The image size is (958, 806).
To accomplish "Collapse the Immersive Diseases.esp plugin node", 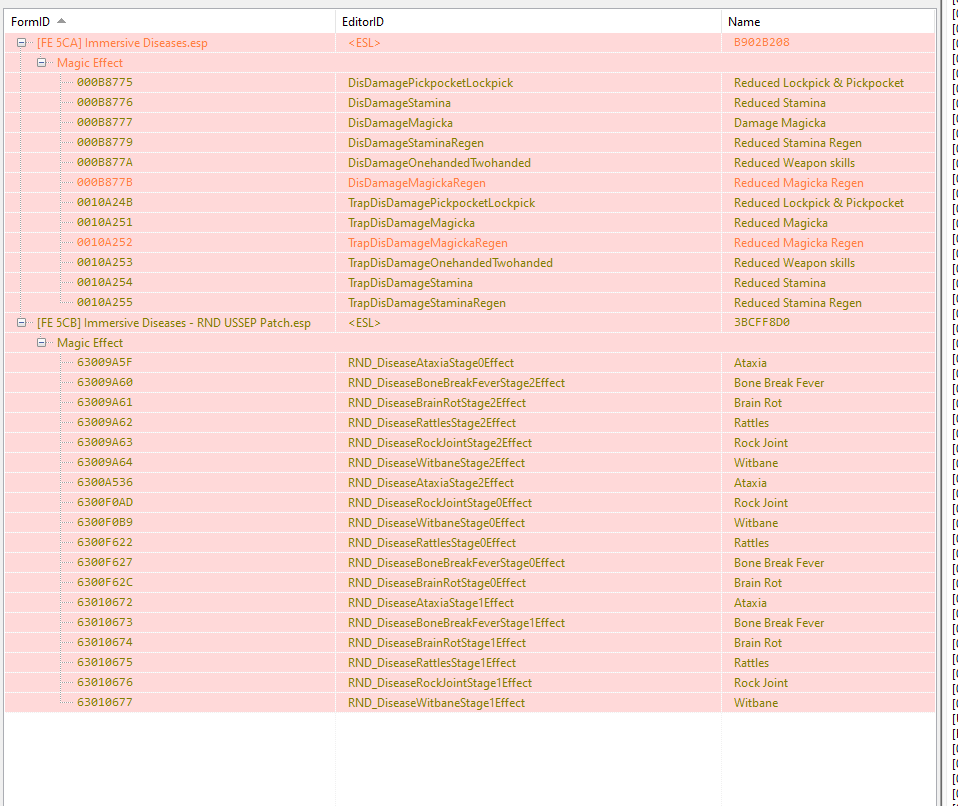I will 21,43.
